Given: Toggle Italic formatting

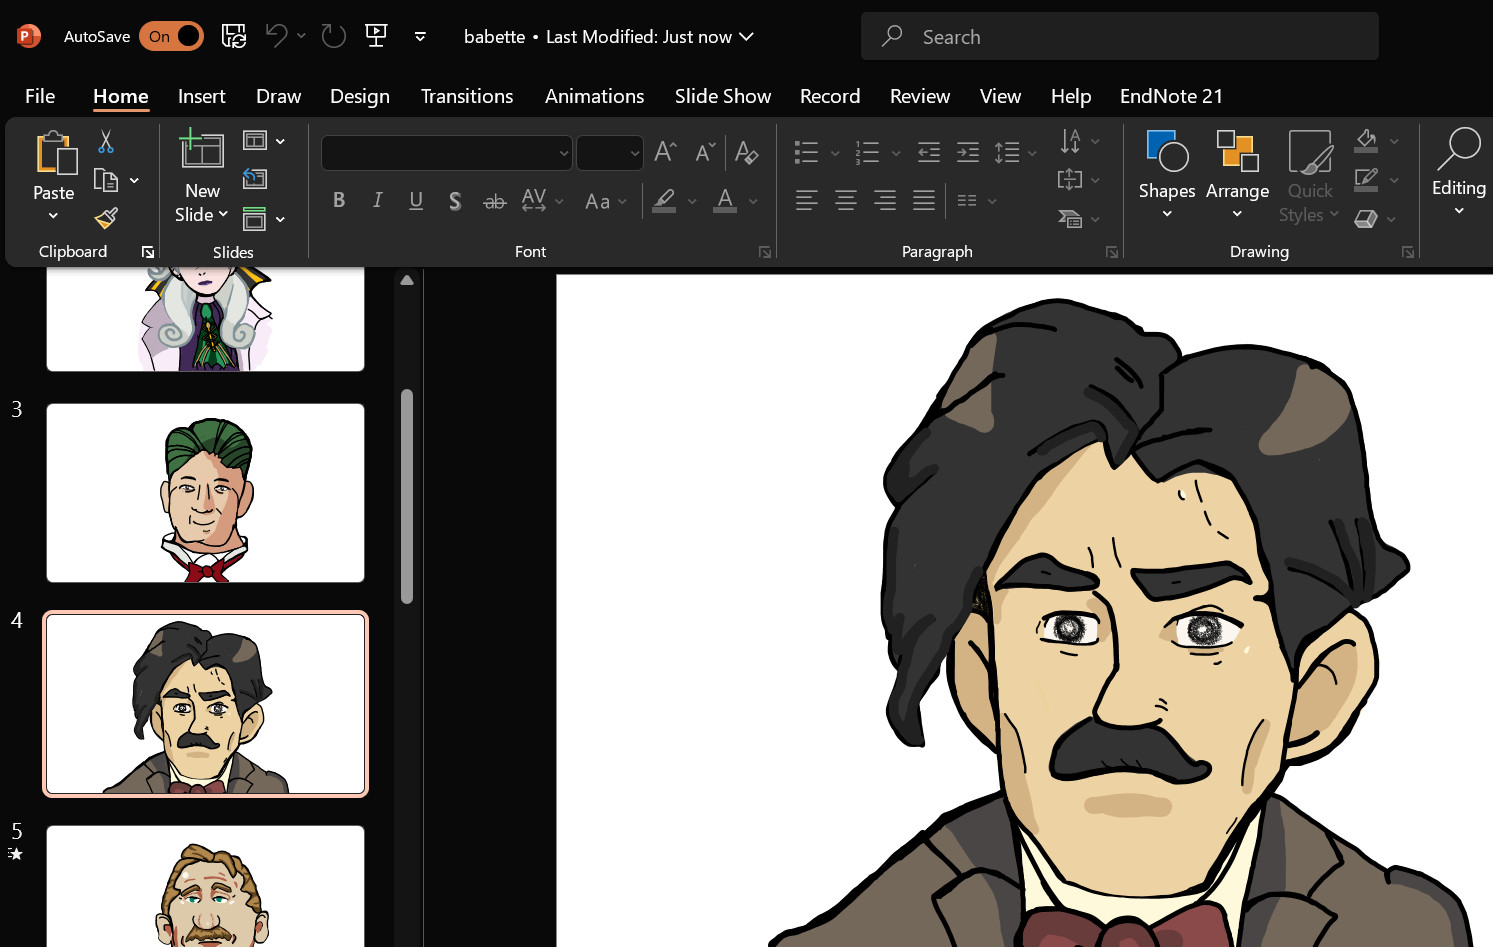Looking at the screenshot, I should tap(378, 201).
